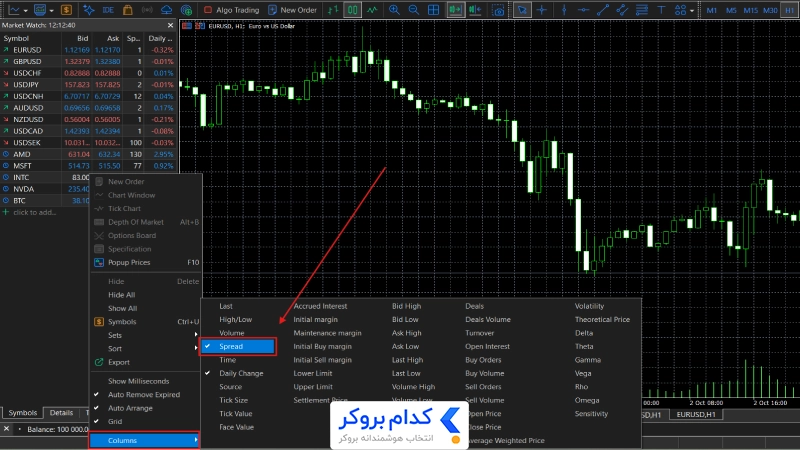Click the Popup Prices icon in context menu
This screenshot has width=800, height=450.
tap(99, 262)
